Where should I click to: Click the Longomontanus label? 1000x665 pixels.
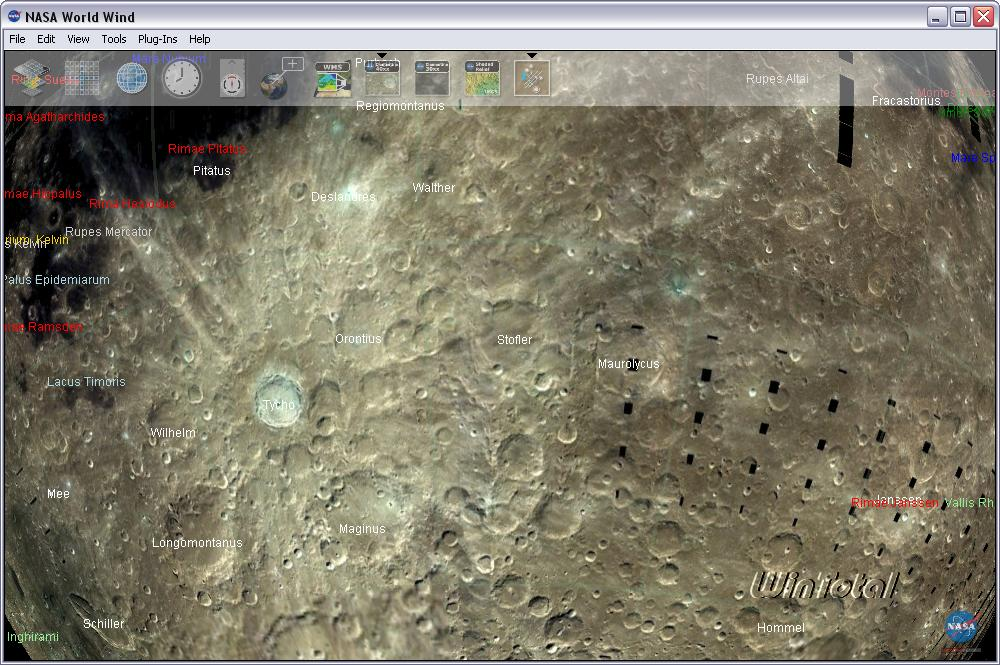197,543
